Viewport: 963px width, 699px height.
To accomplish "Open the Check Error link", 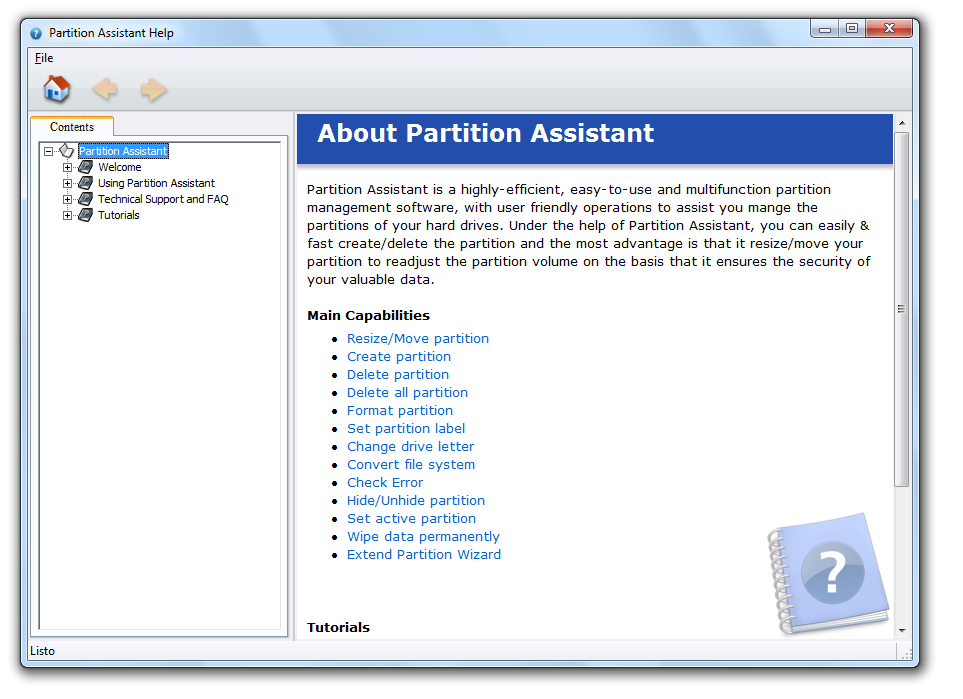I will click(385, 482).
